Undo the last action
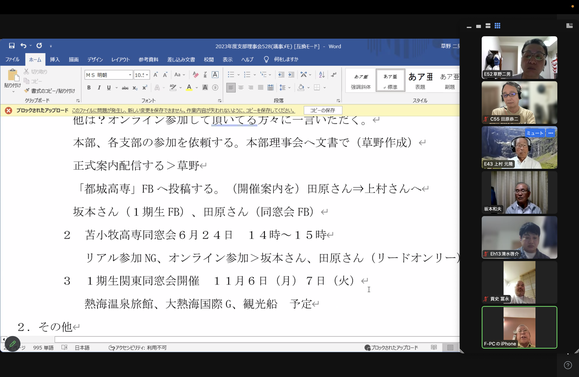This screenshot has width=579, height=377. click(x=24, y=45)
